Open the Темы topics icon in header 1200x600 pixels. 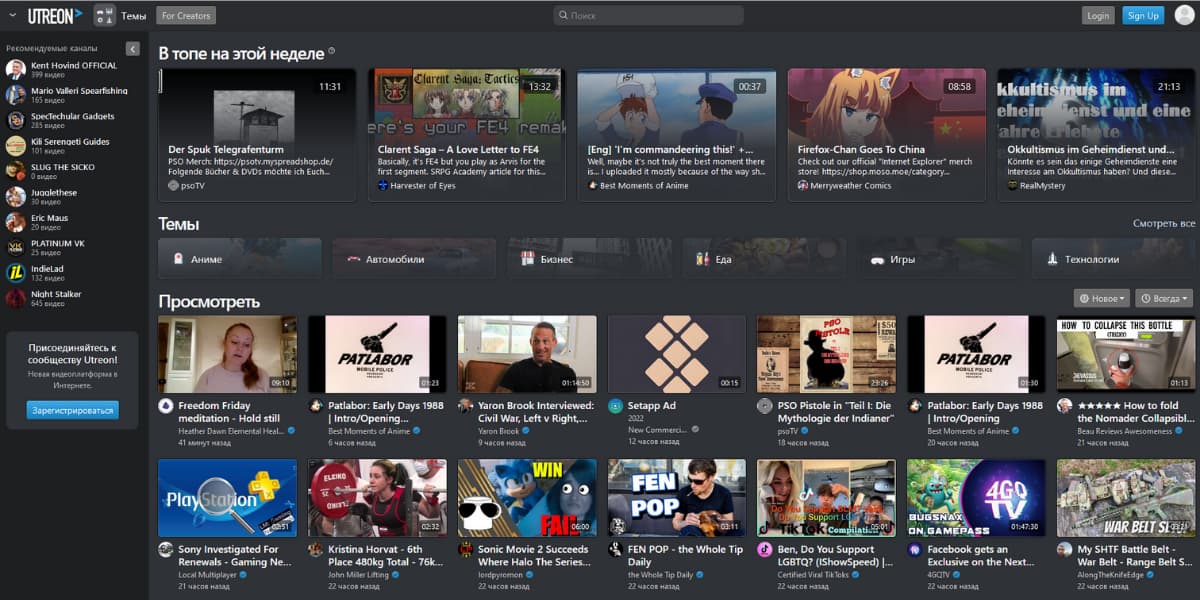[x=104, y=15]
